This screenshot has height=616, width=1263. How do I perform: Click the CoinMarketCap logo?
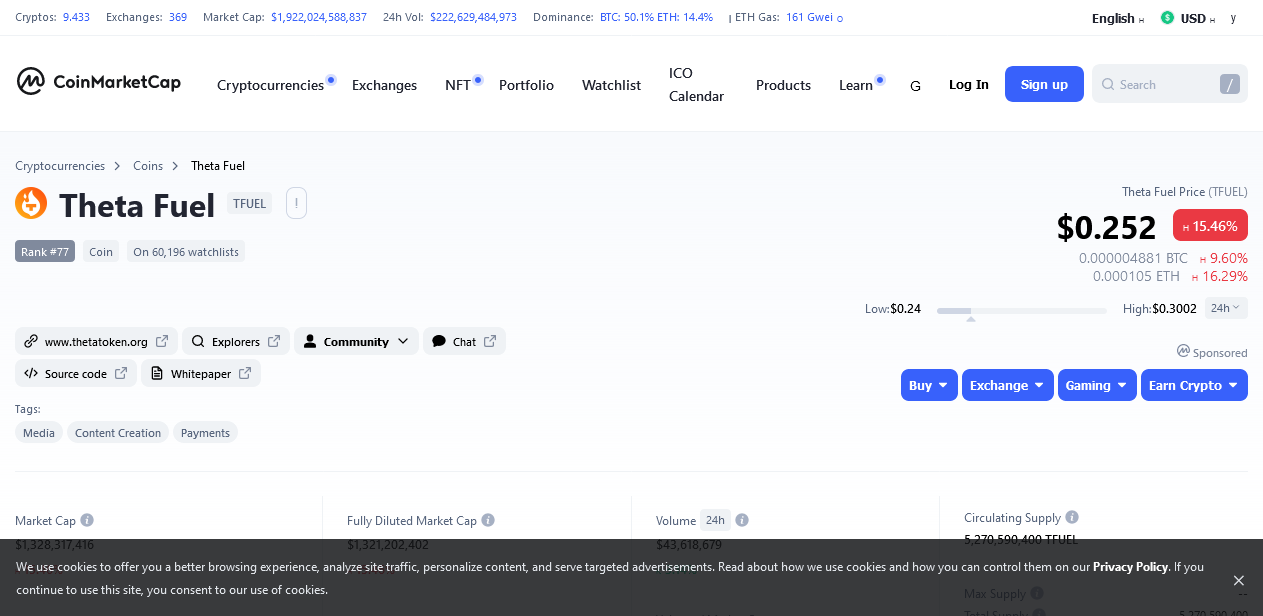(98, 81)
